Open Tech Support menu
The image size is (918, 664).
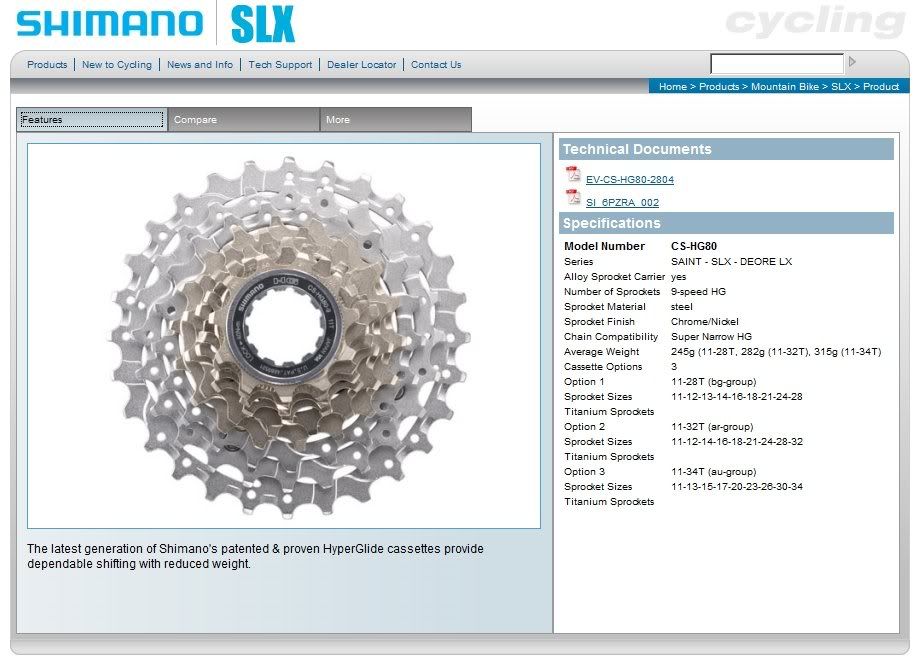280,64
